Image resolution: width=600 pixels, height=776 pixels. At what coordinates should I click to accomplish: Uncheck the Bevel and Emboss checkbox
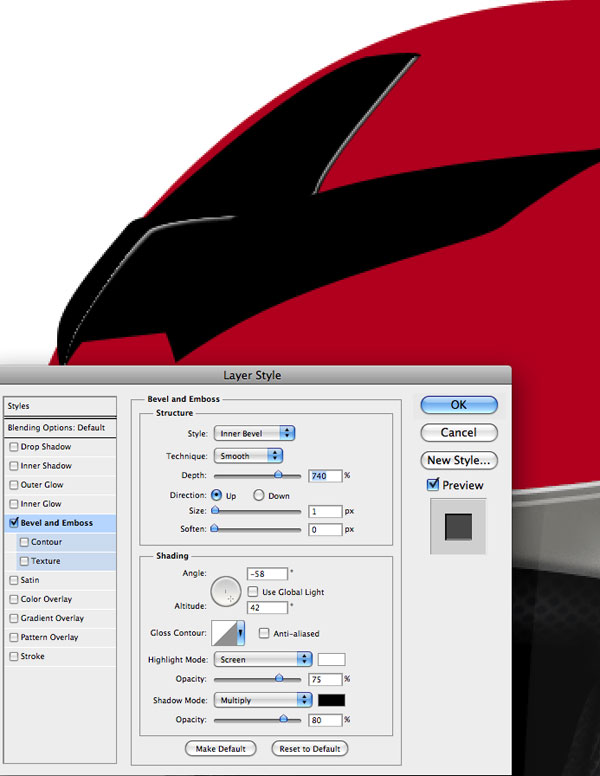[14, 523]
